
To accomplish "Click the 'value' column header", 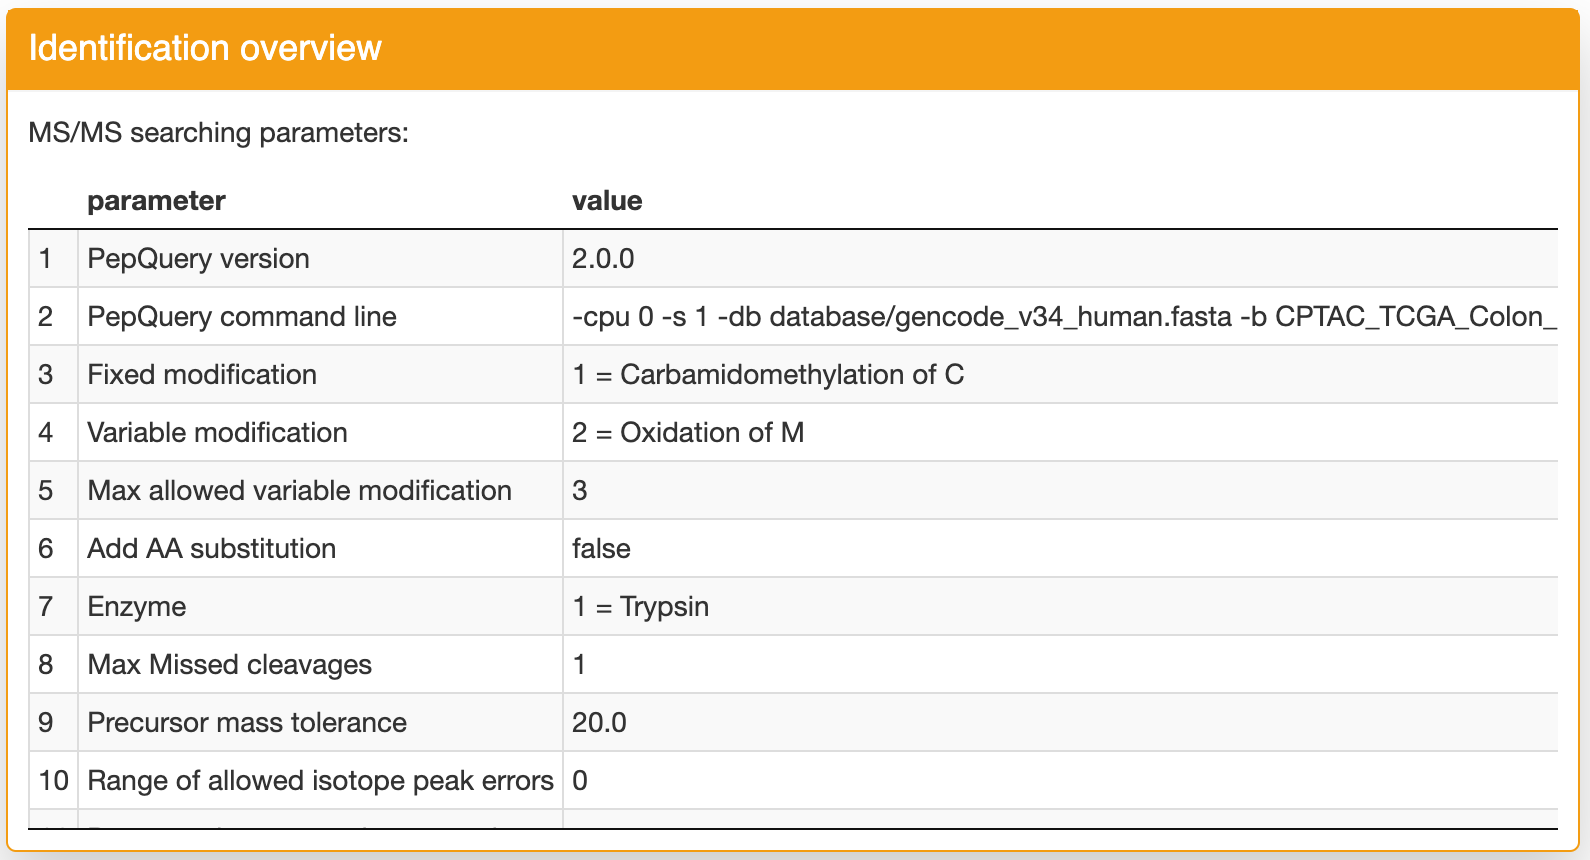I will coord(607,201).
